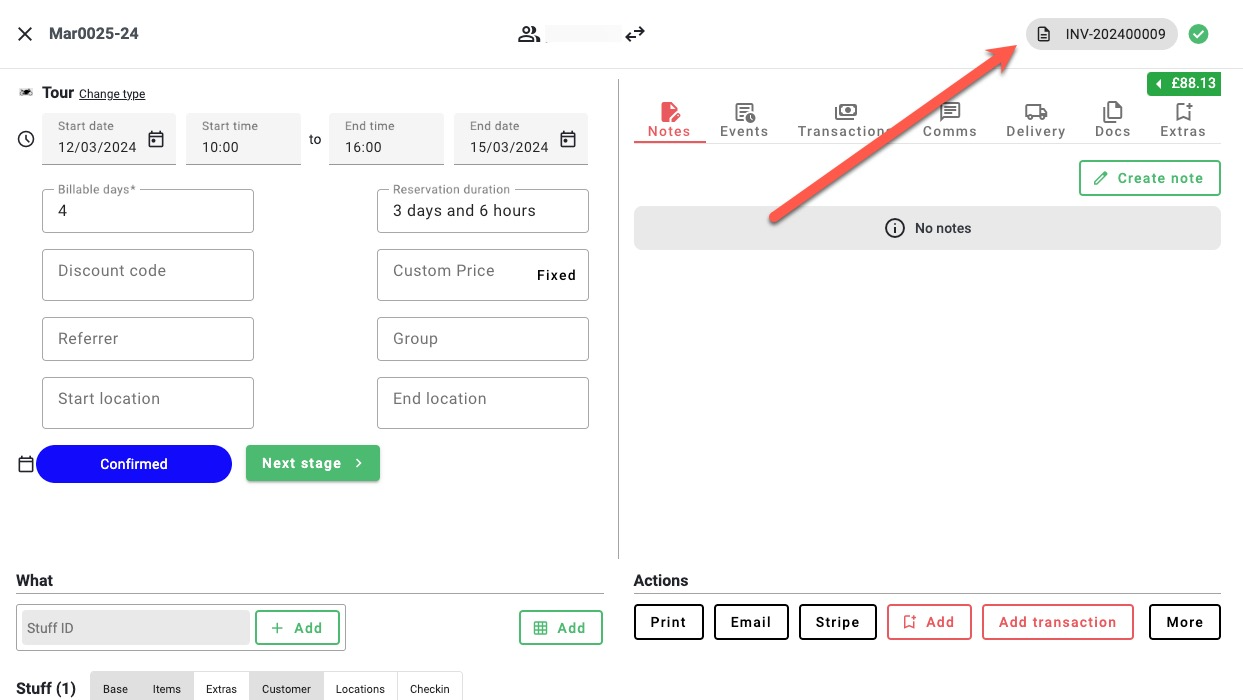Click the end date calendar icon

[568, 139]
